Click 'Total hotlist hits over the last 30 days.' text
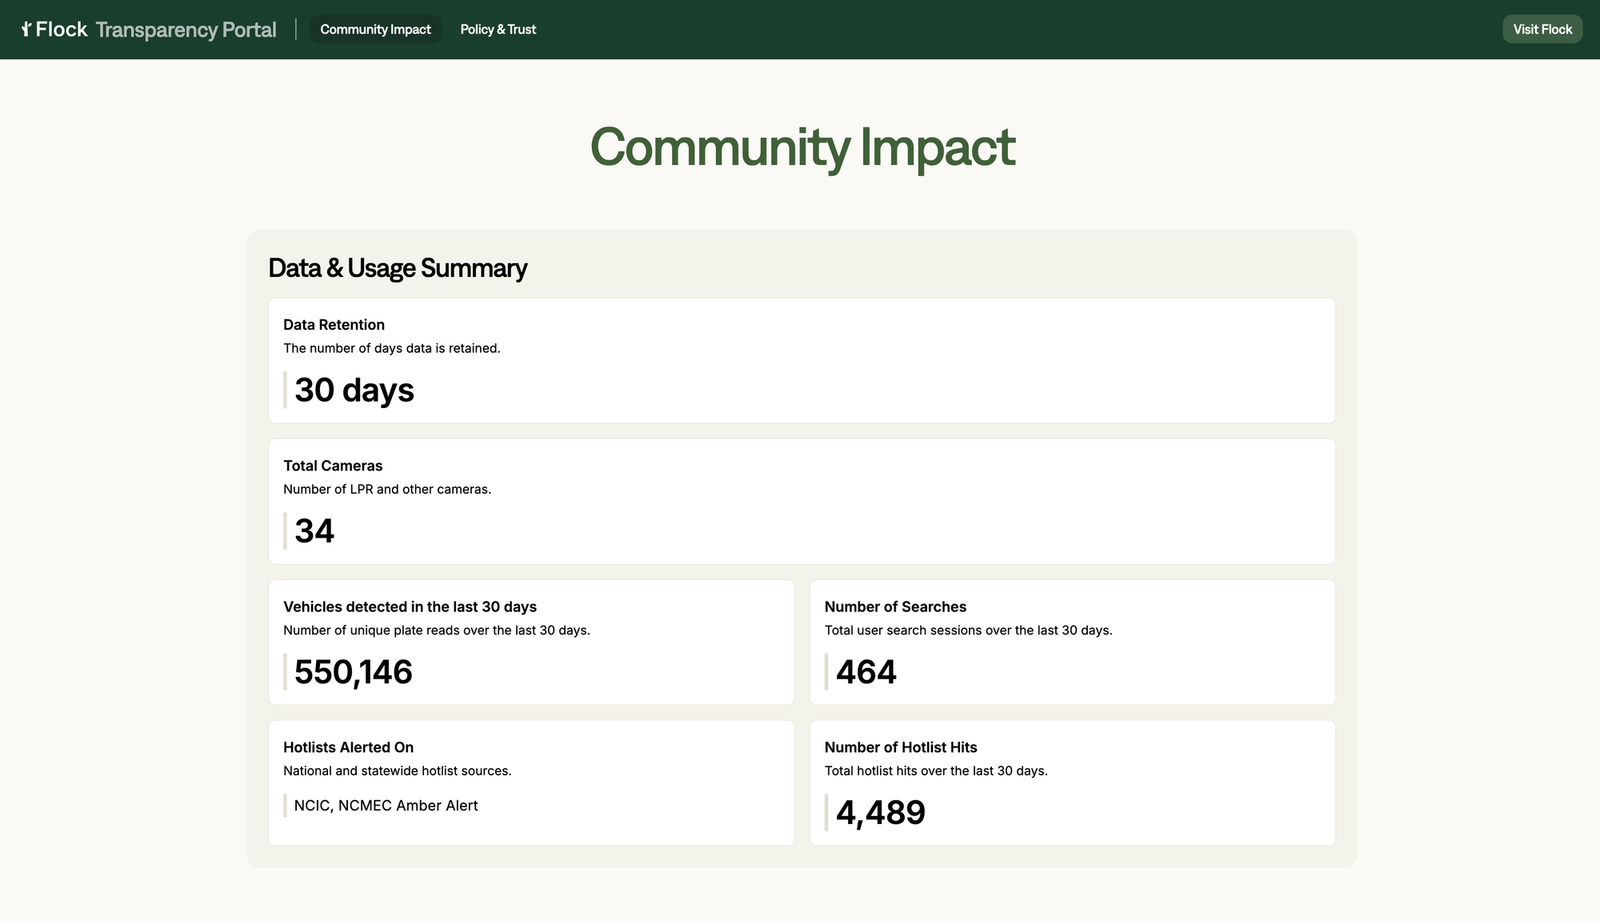This screenshot has height=921, width=1600. [x=936, y=771]
